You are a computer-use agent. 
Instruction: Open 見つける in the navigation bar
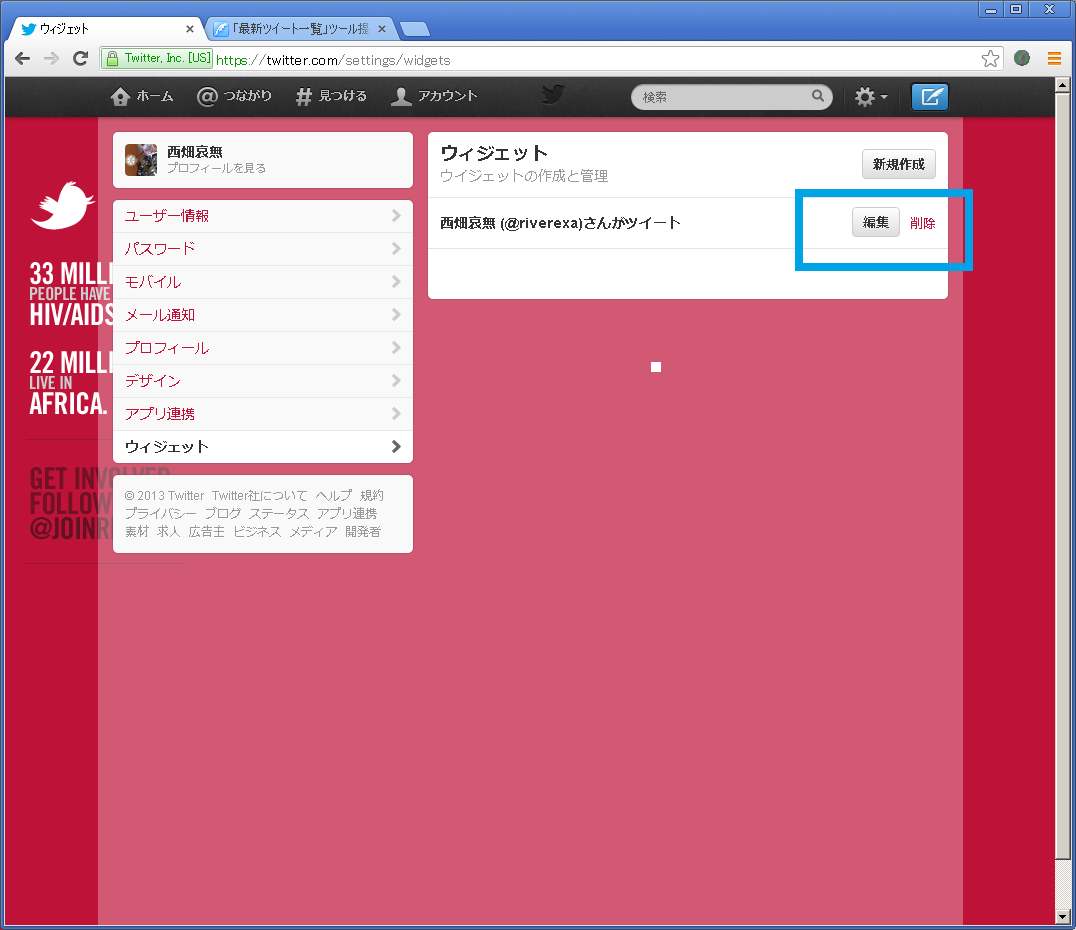click(331, 96)
